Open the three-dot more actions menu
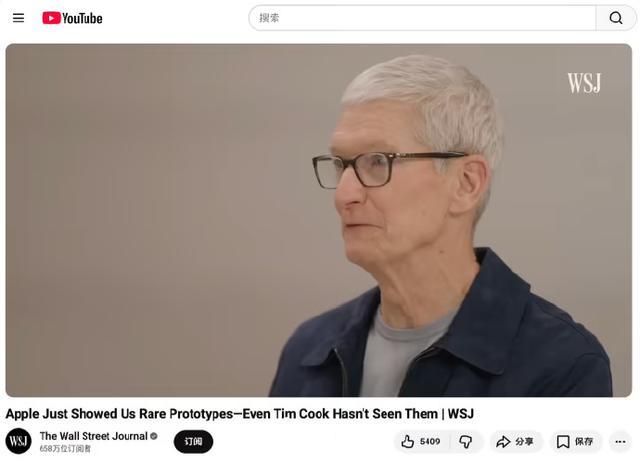 pyautogui.click(x=620, y=441)
